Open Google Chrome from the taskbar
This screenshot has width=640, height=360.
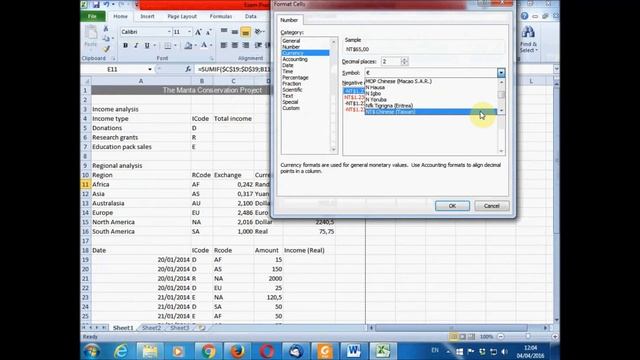click(208, 351)
